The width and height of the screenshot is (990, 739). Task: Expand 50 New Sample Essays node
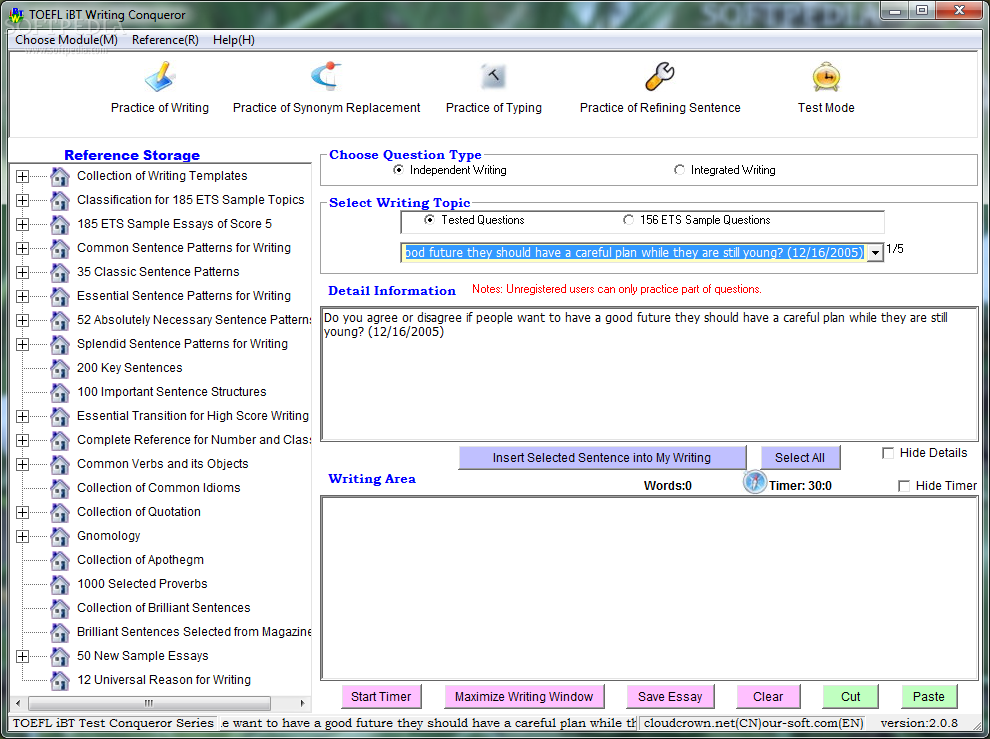click(22, 656)
